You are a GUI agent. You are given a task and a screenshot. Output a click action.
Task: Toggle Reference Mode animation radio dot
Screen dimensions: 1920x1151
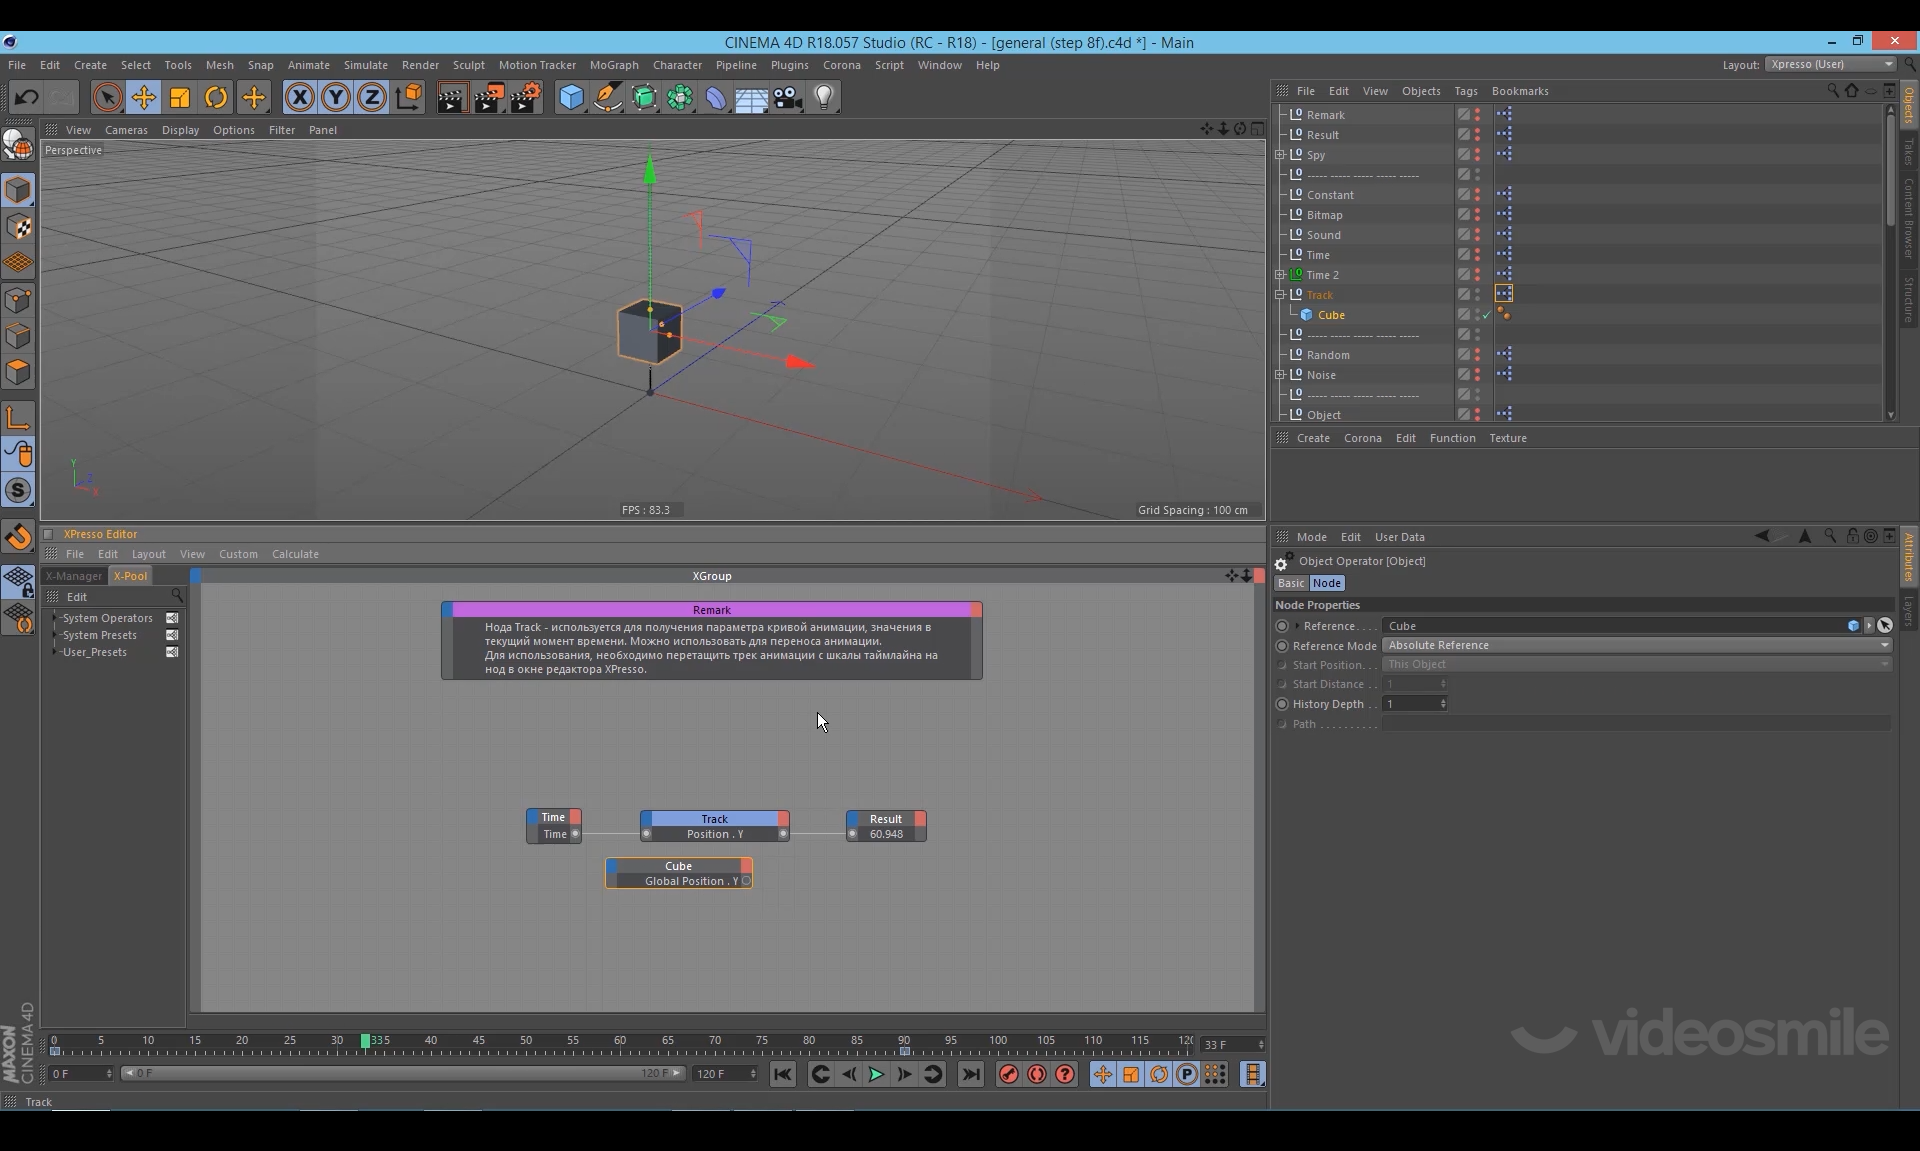tap(1282, 646)
